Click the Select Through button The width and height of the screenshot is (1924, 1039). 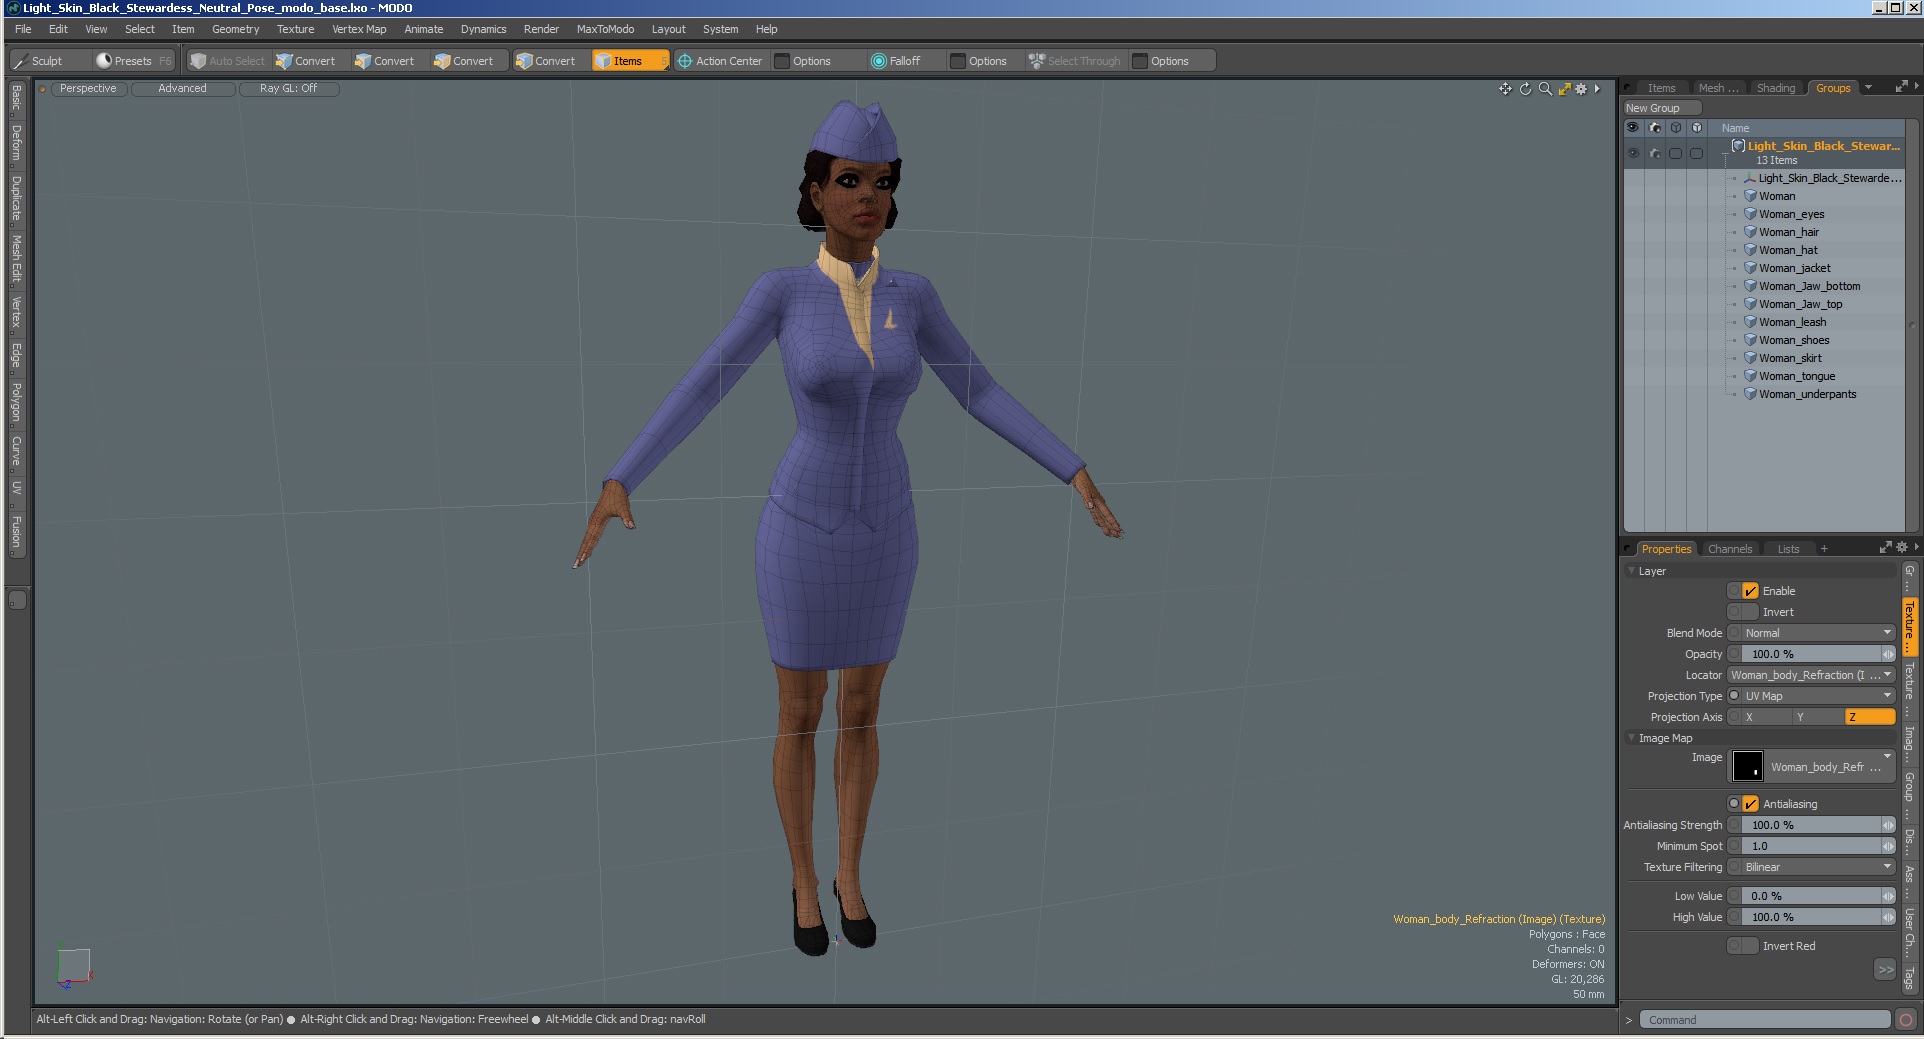click(x=1076, y=61)
